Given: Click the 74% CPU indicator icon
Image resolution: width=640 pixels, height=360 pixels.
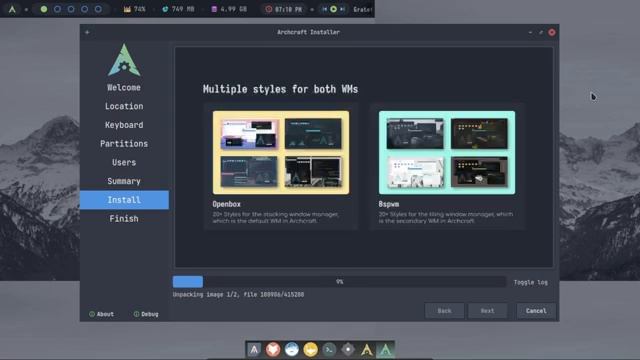Looking at the screenshot, I should [x=127, y=9].
